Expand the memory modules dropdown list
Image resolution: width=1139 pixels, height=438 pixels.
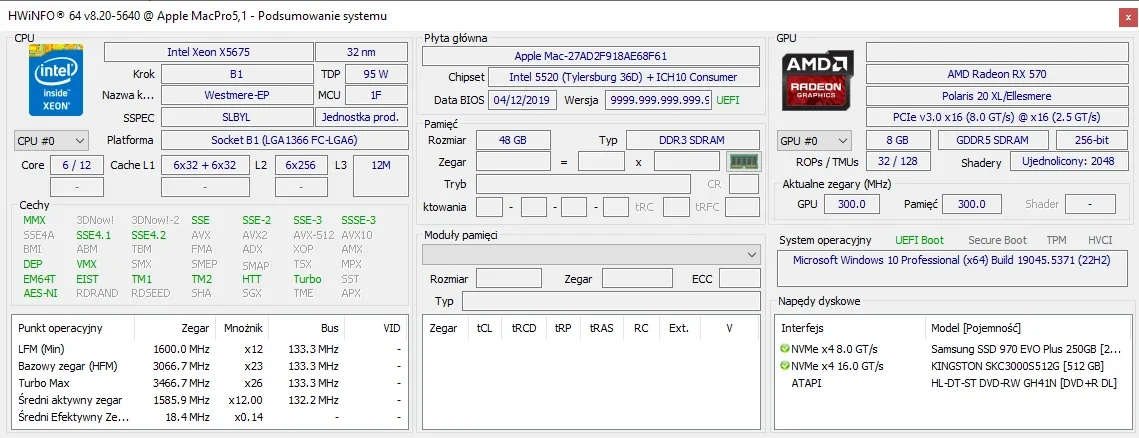pyautogui.click(x=591, y=254)
